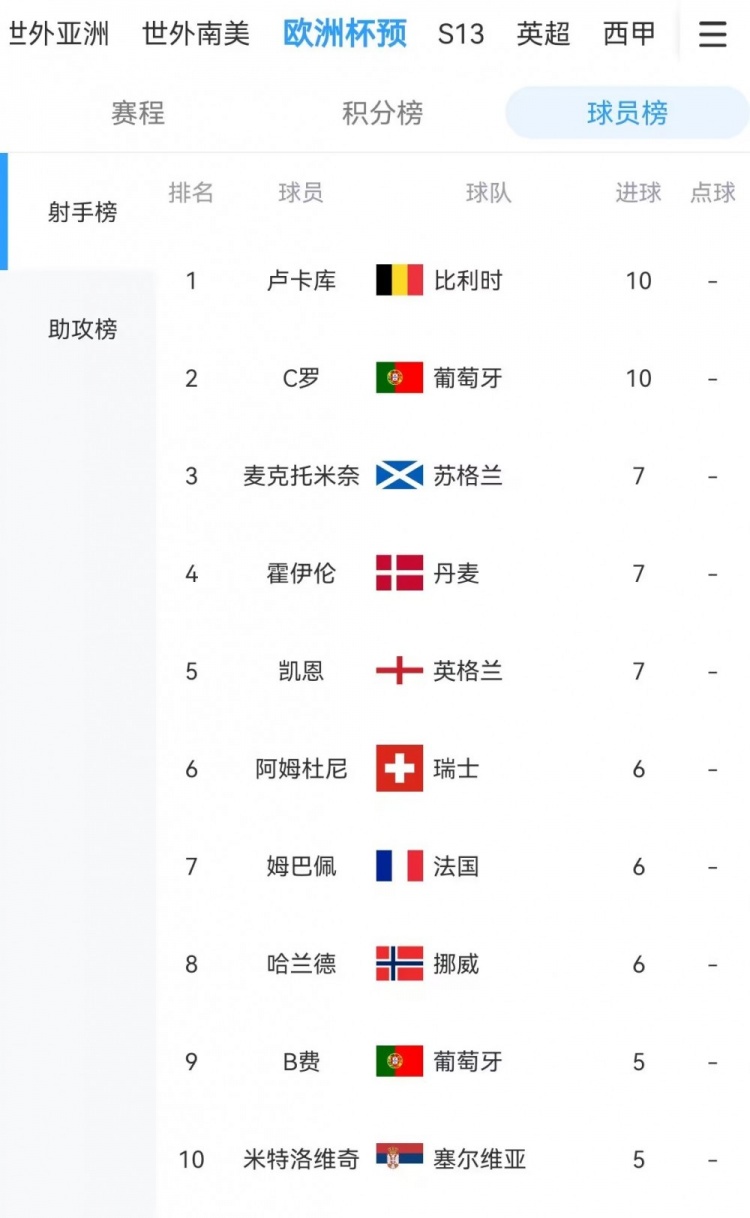Screen dimensions: 750x1218
Task: Click the Switzerland flag icon
Action: (399, 768)
